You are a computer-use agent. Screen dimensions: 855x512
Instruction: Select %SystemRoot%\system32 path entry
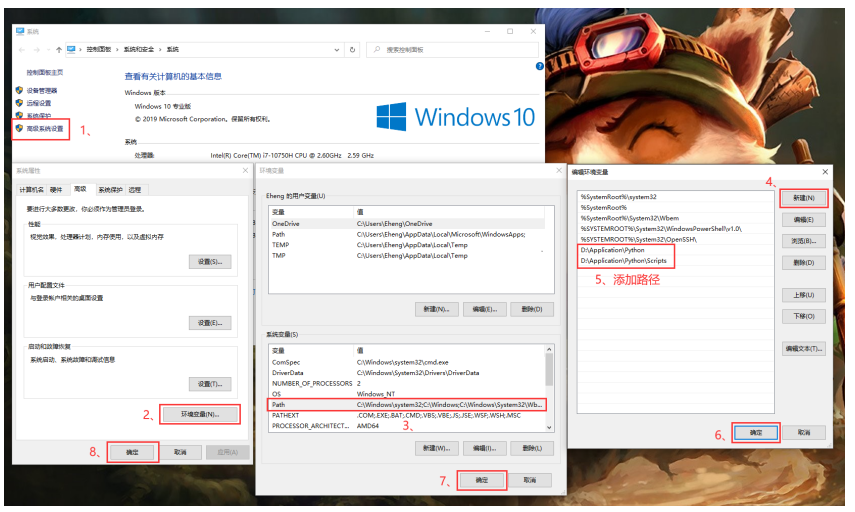(675, 197)
